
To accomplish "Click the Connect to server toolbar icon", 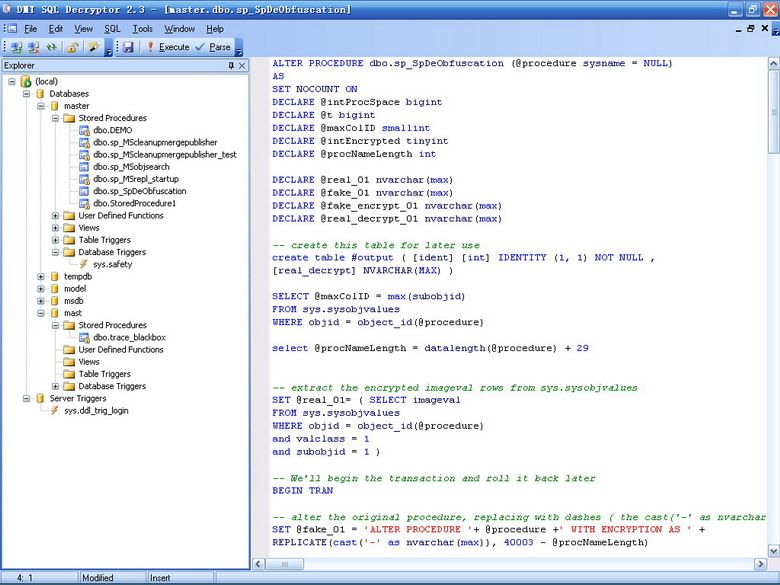I will [15, 47].
